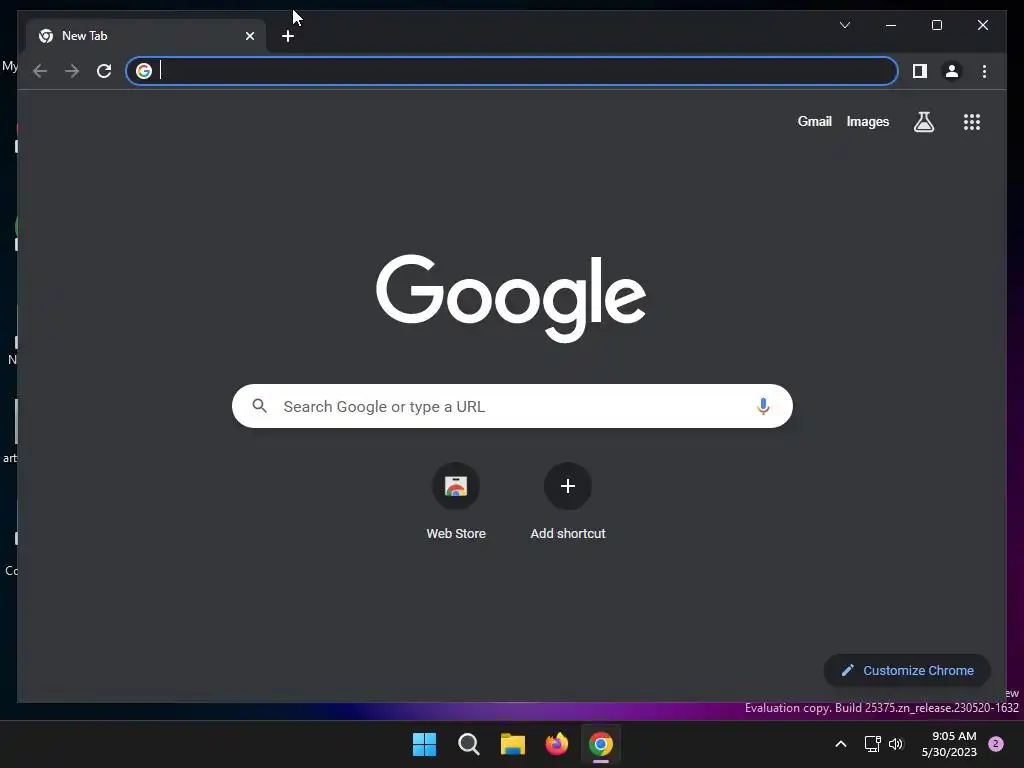Open File Explorer from taskbar
The width and height of the screenshot is (1024, 768).
point(513,744)
